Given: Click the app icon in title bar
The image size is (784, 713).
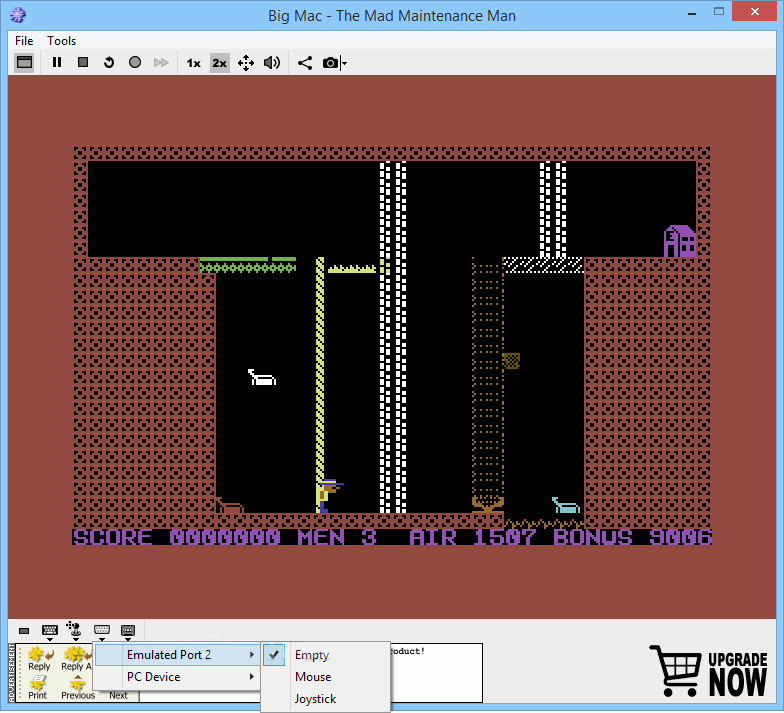Looking at the screenshot, I should click(x=18, y=15).
